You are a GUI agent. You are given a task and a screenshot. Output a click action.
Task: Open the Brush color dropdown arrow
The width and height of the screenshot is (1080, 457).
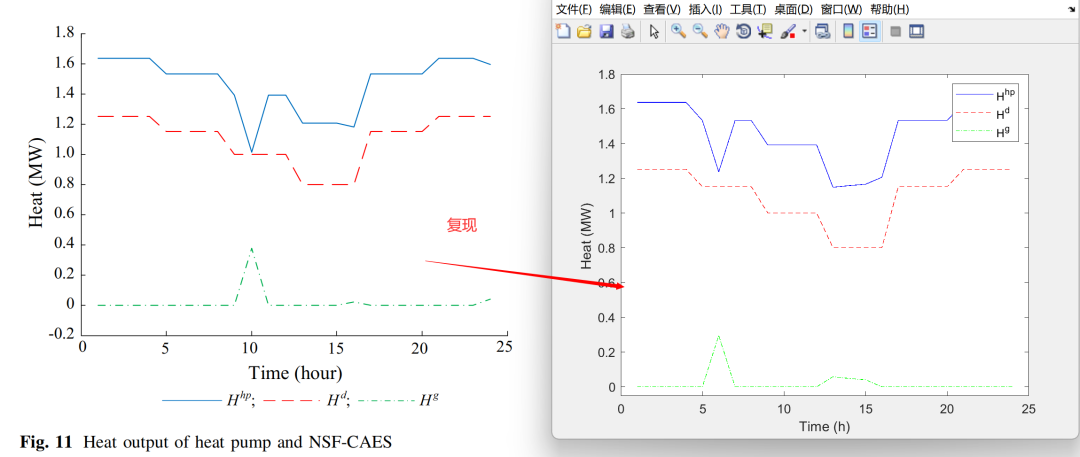[804, 31]
